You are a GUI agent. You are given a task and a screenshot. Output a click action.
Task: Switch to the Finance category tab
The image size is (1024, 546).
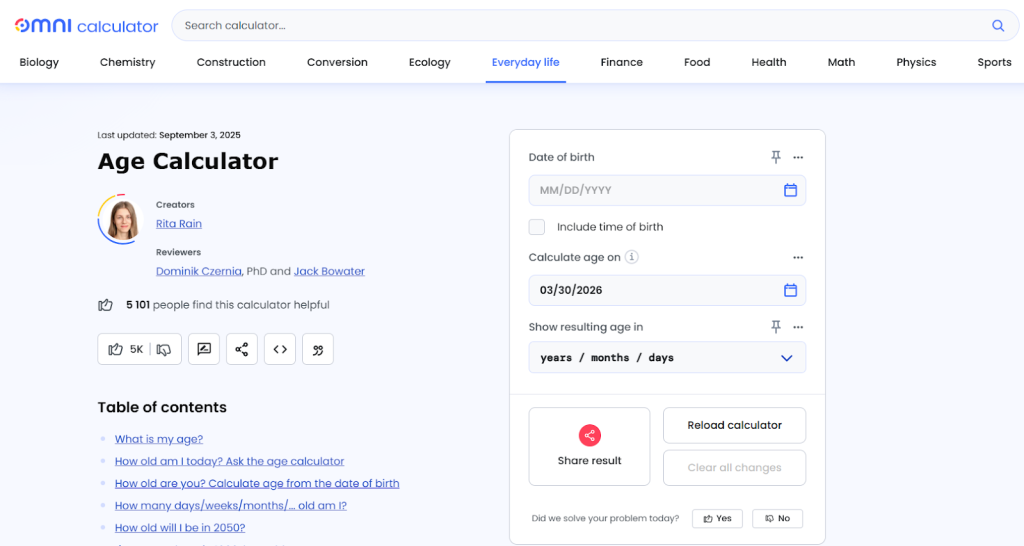[x=621, y=62]
